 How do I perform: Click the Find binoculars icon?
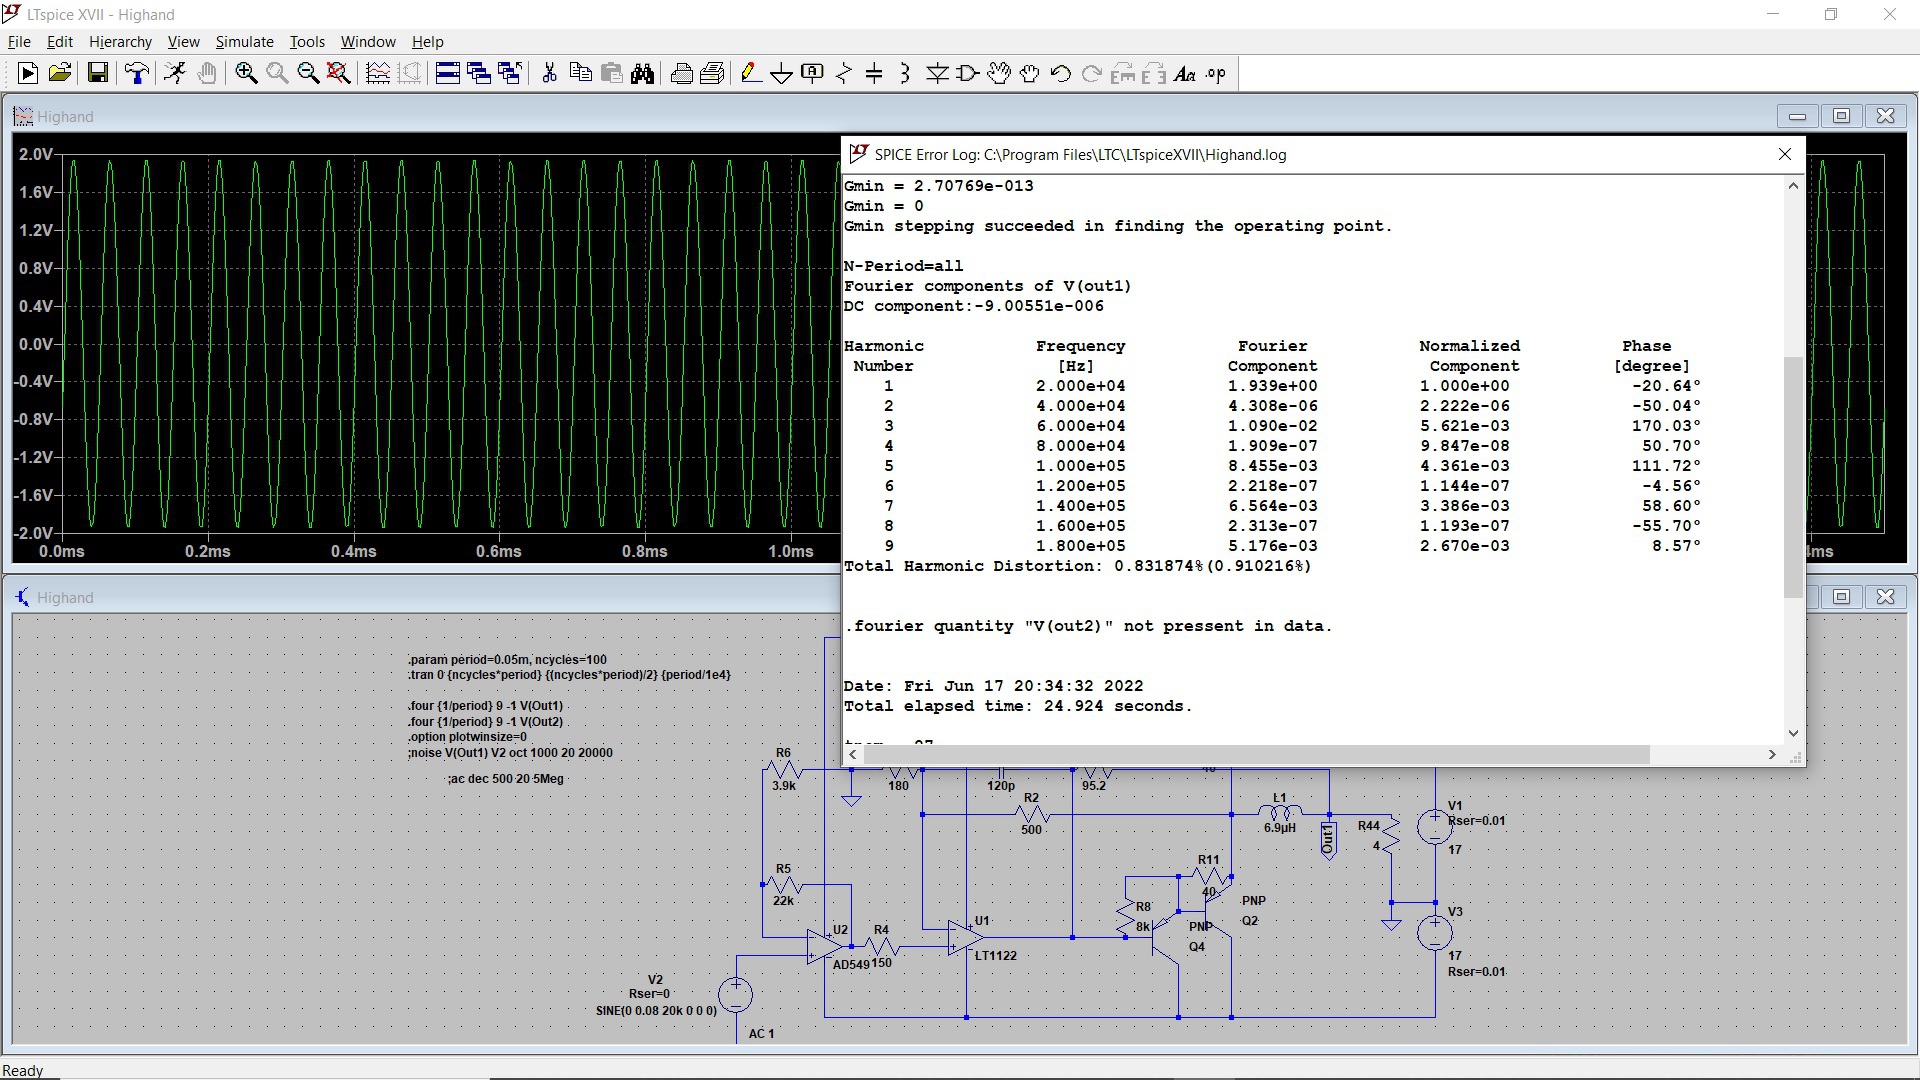coord(643,73)
